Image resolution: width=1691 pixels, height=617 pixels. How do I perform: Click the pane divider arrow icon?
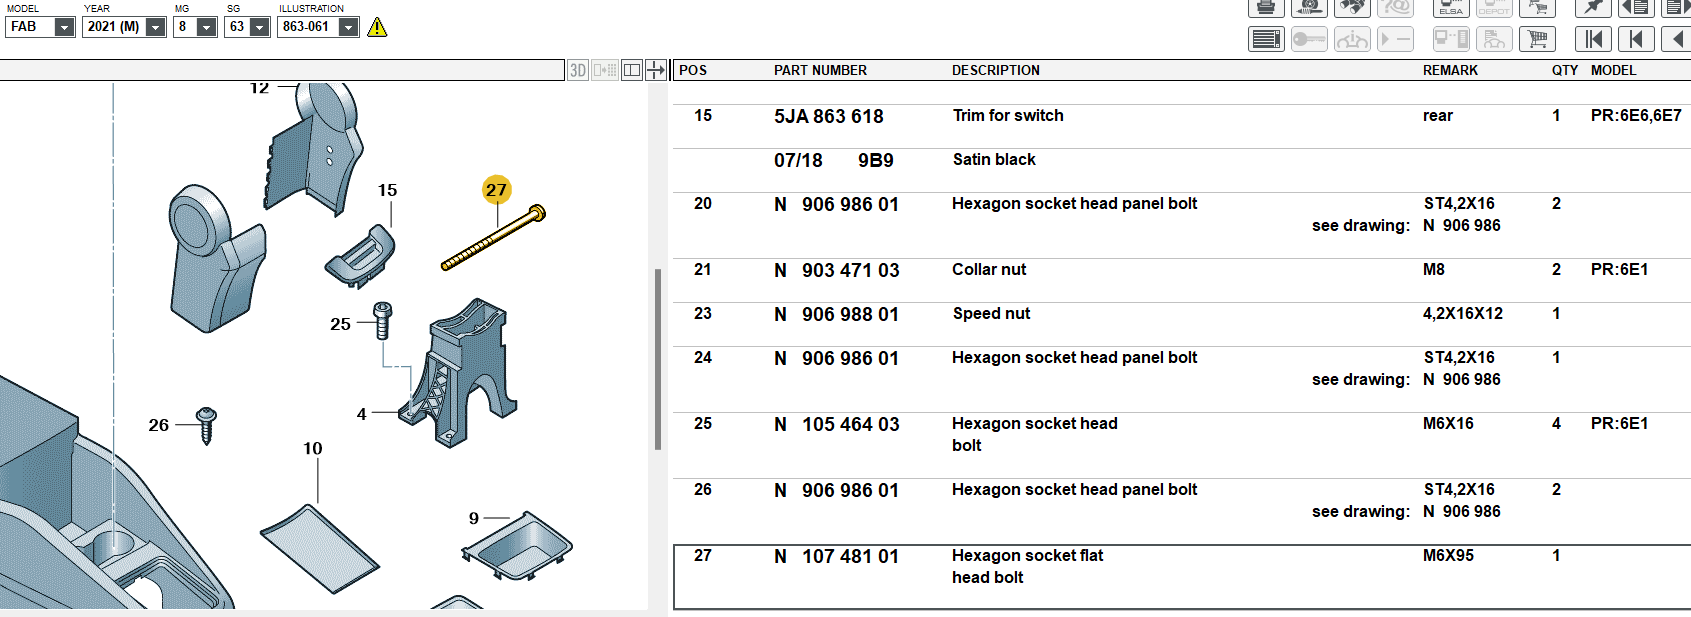point(656,70)
